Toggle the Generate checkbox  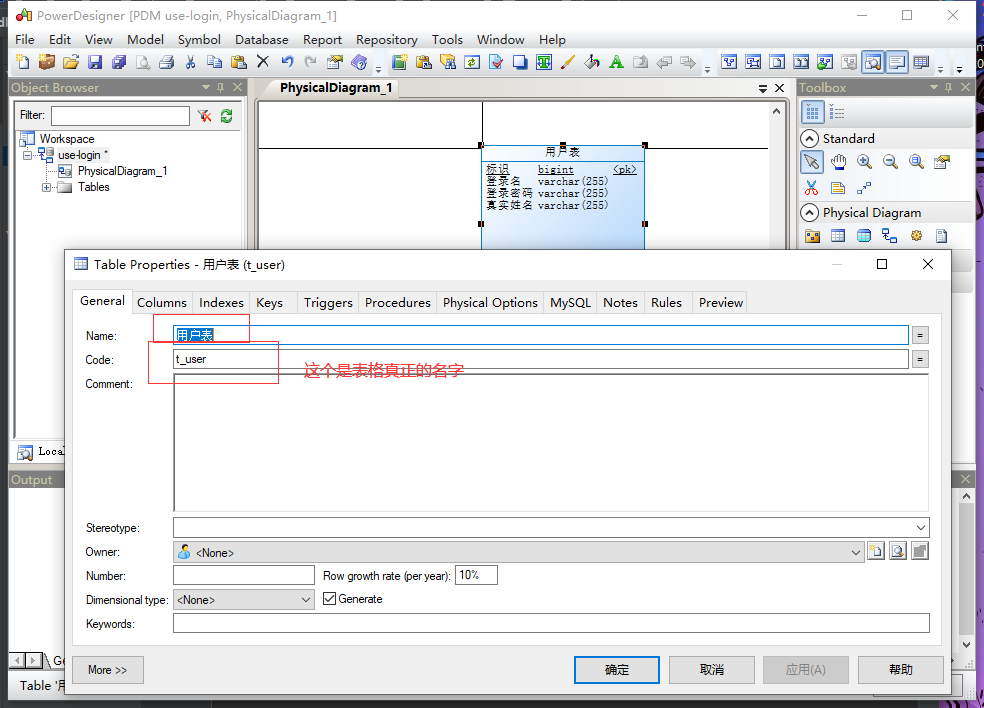click(x=329, y=599)
